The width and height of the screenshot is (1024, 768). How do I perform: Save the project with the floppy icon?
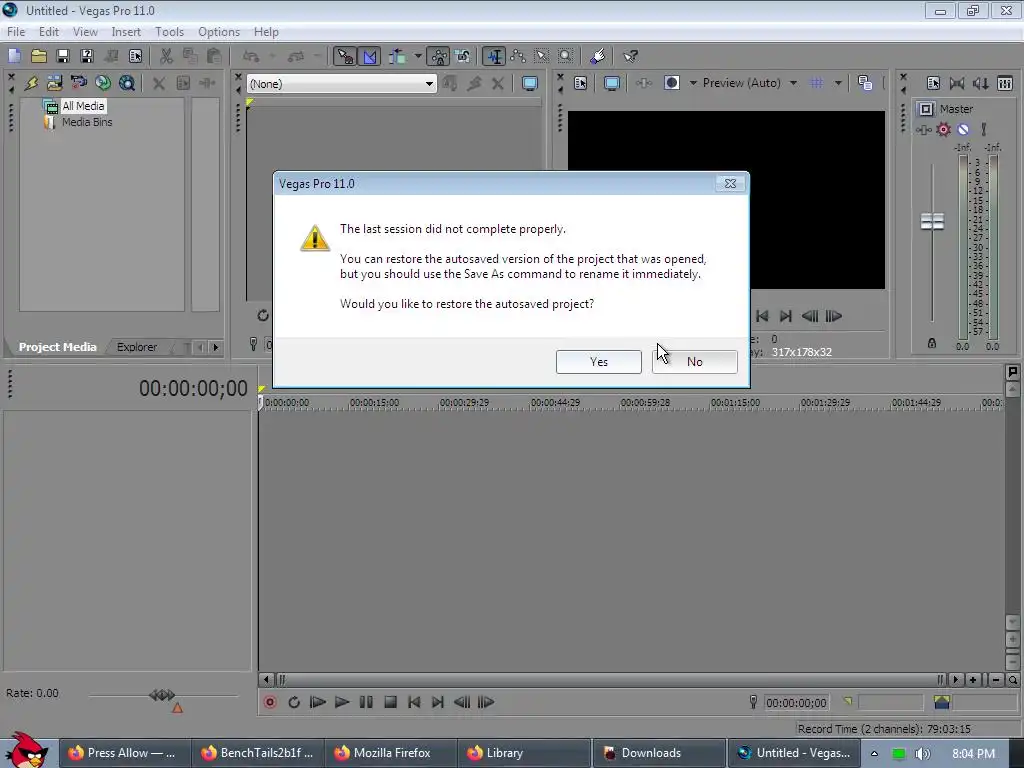pyautogui.click(x=63, y=56)
